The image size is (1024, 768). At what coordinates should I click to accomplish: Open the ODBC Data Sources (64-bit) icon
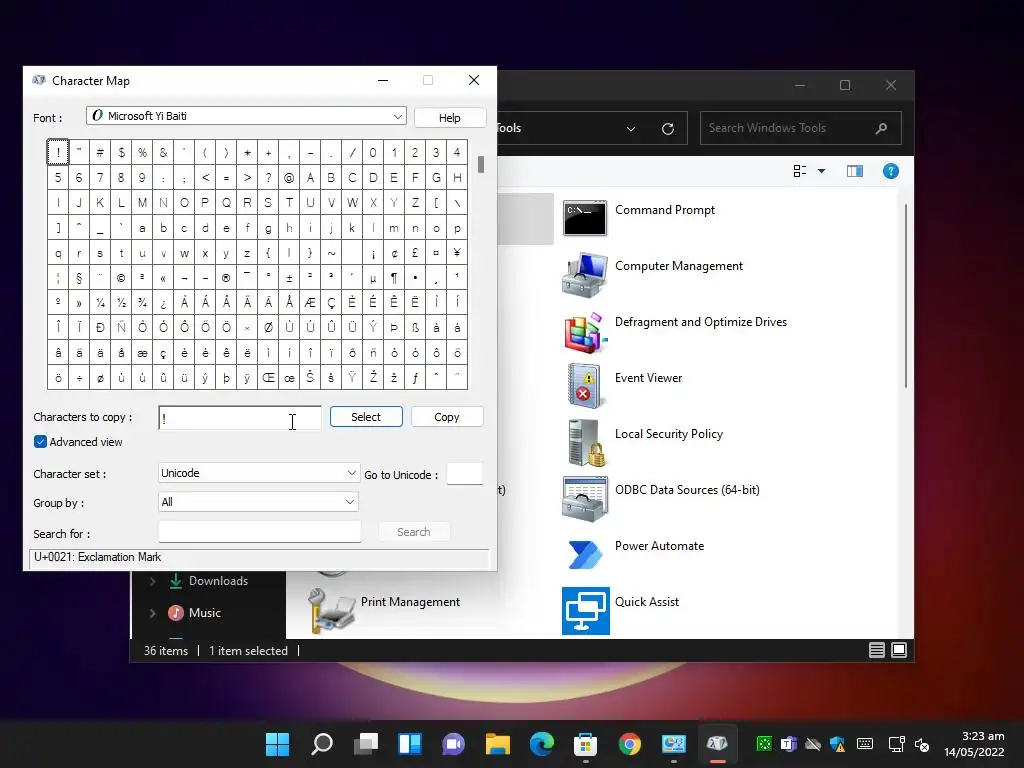tap(584, 499)
